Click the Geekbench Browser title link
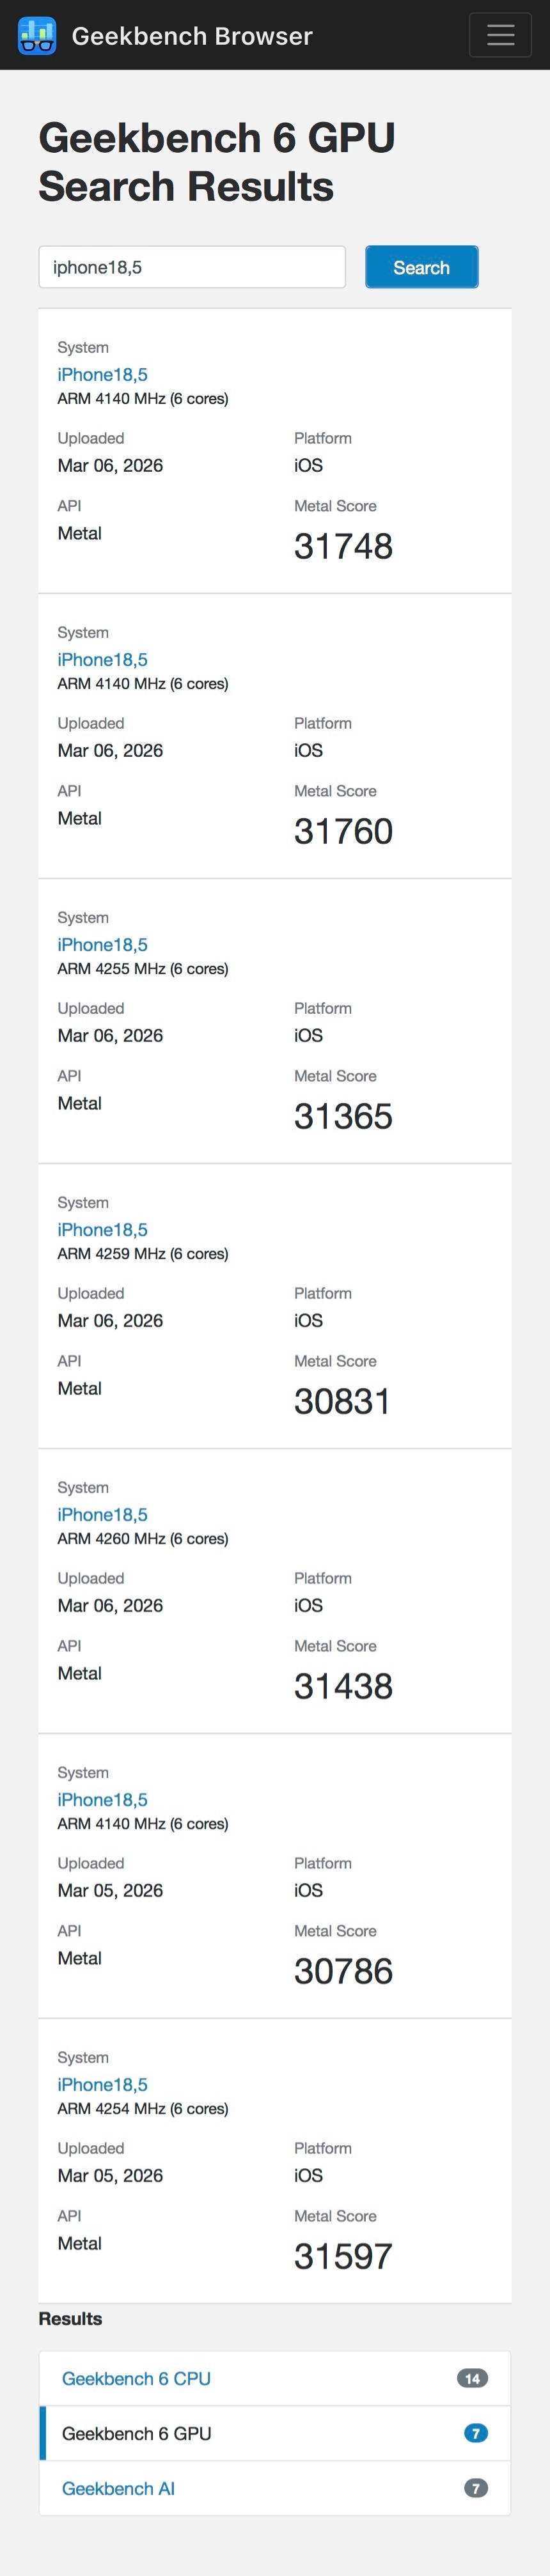550x2576 pixels. 192,36
